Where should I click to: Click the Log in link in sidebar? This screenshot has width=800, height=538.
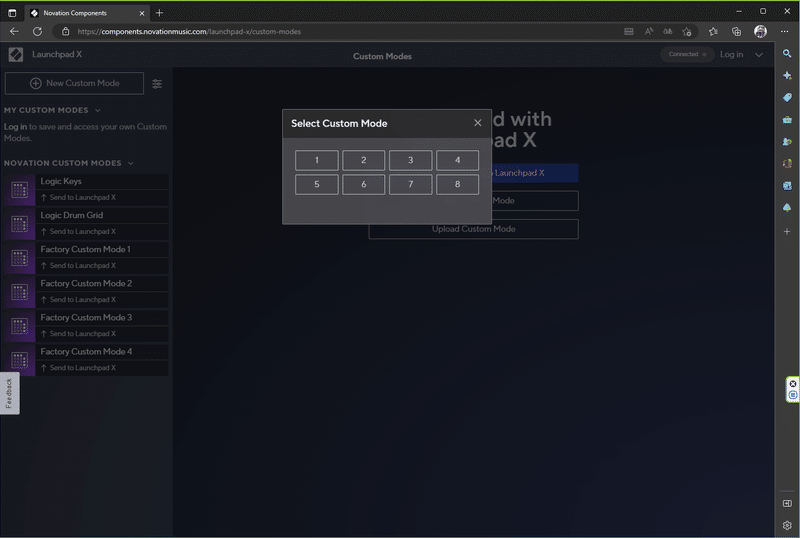[x=15, y=127]
